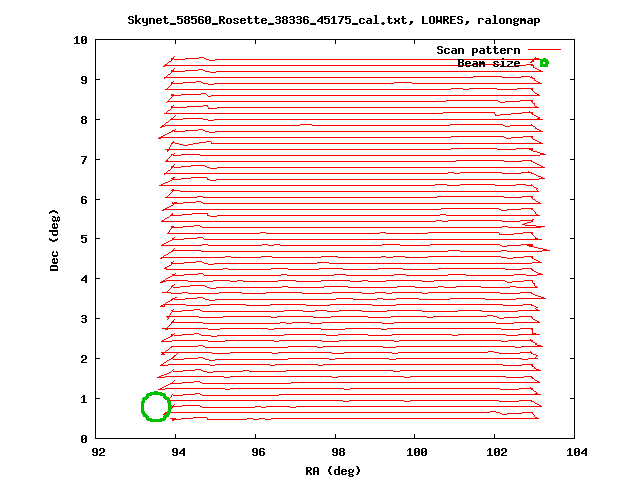Screen dimensions: 640x480
Task: Click the y-axis tick label 3
Action: click(84, 319)
